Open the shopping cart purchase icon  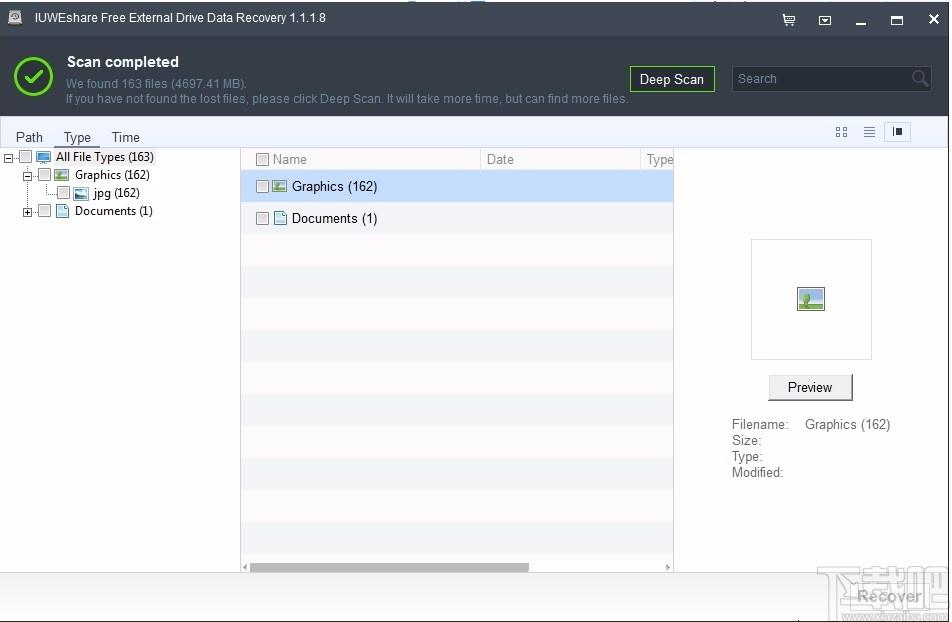point(789,20)
